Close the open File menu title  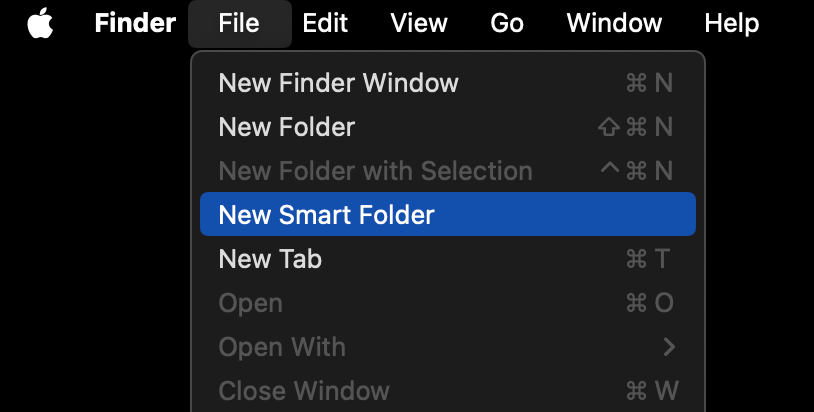[x=239, y=23]
